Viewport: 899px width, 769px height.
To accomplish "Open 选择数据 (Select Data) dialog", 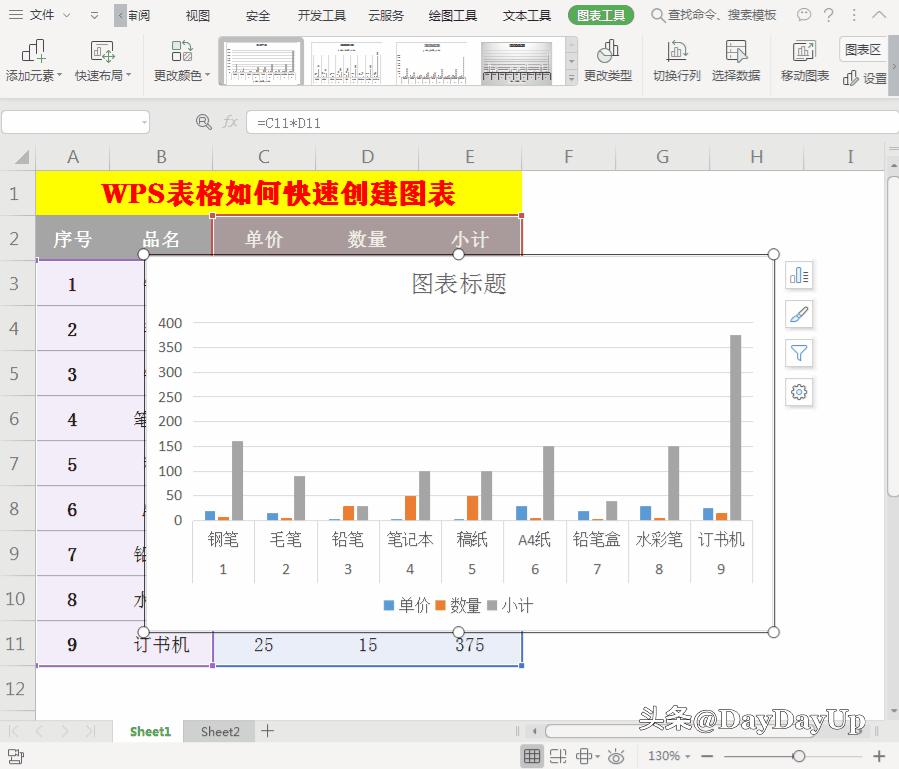I will click(x=736, y=60).
